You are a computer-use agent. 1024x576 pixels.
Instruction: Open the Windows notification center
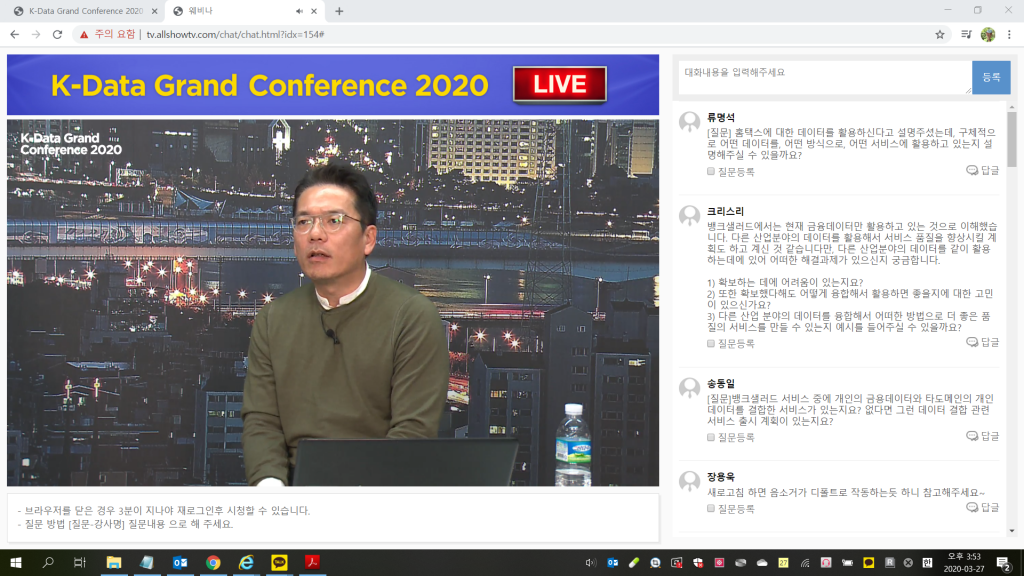(x=1004, y=563)
